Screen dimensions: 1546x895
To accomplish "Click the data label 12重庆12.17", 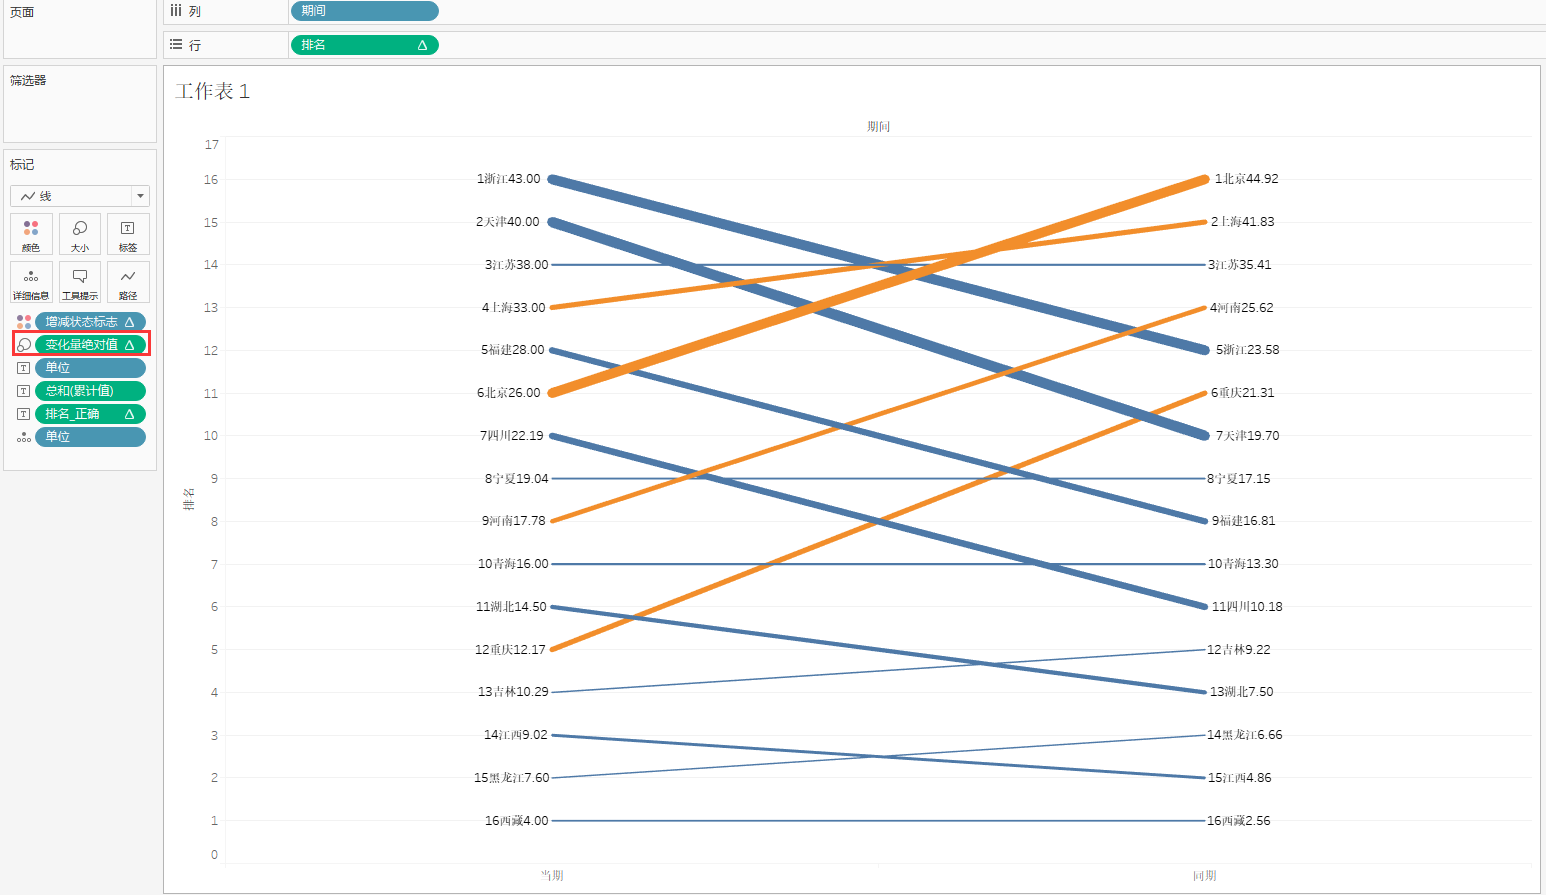I will coord(510,650).
